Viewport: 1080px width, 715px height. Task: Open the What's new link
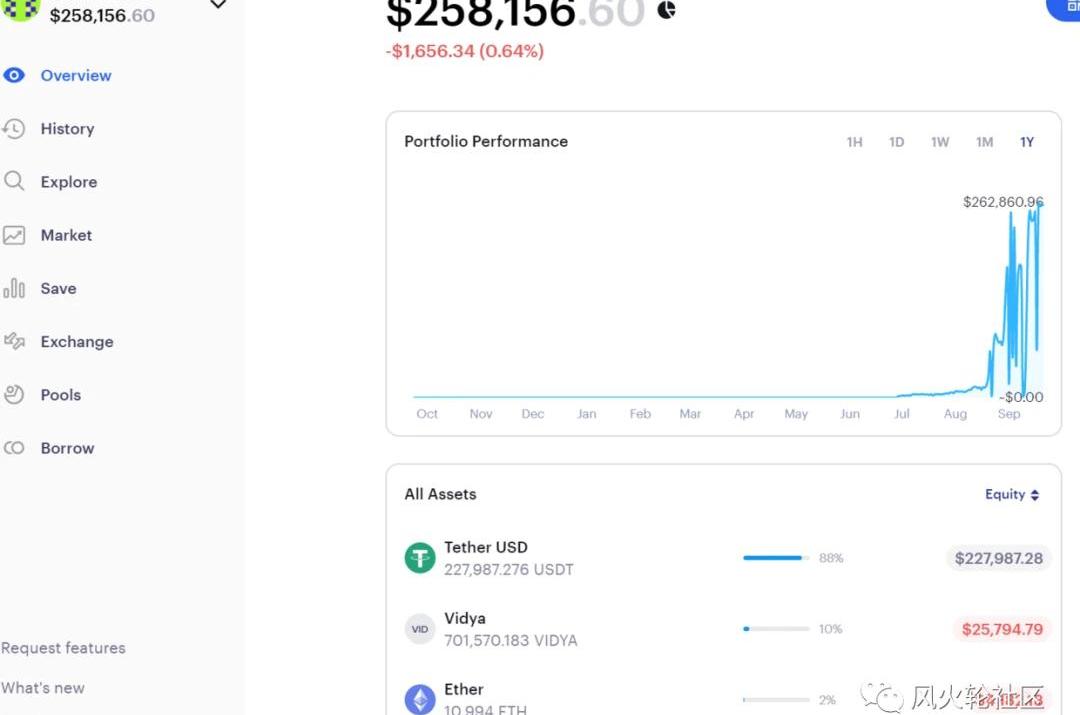pyautogui.click(x=43, y=688)
